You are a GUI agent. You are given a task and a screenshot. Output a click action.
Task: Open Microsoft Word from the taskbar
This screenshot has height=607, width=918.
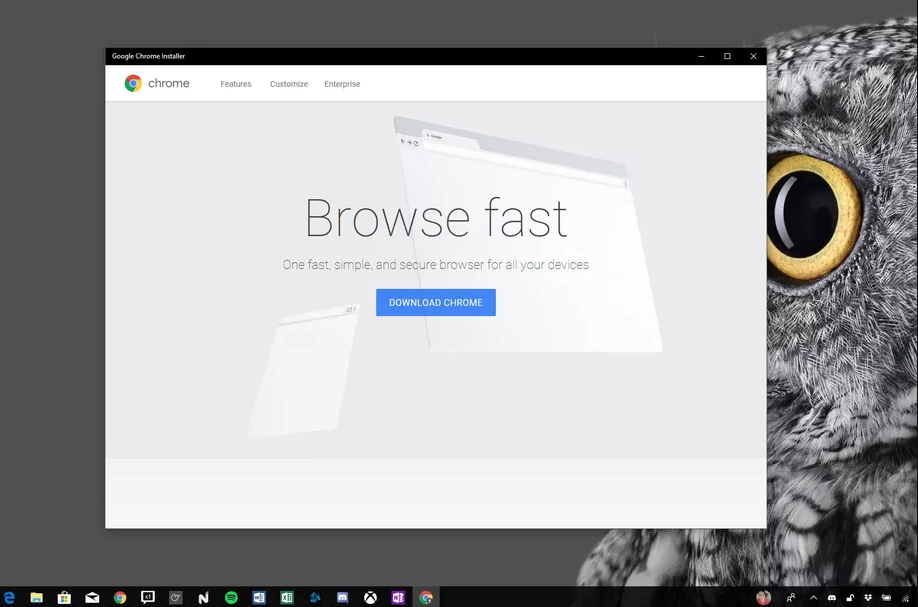(x=259, y=597)
